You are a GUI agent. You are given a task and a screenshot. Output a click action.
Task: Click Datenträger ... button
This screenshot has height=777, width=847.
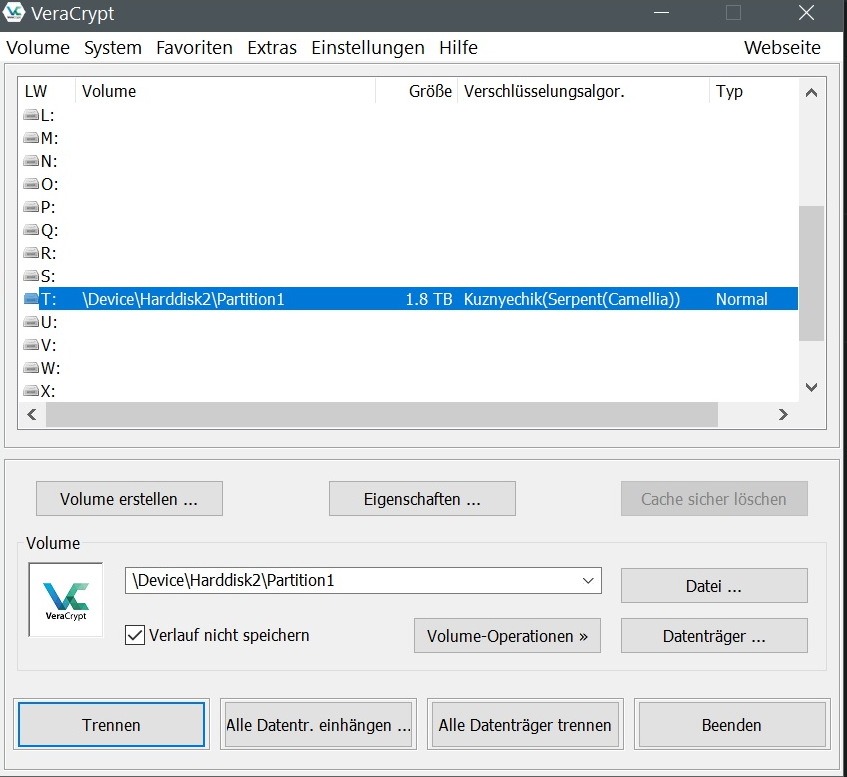(x=714, y=636)
